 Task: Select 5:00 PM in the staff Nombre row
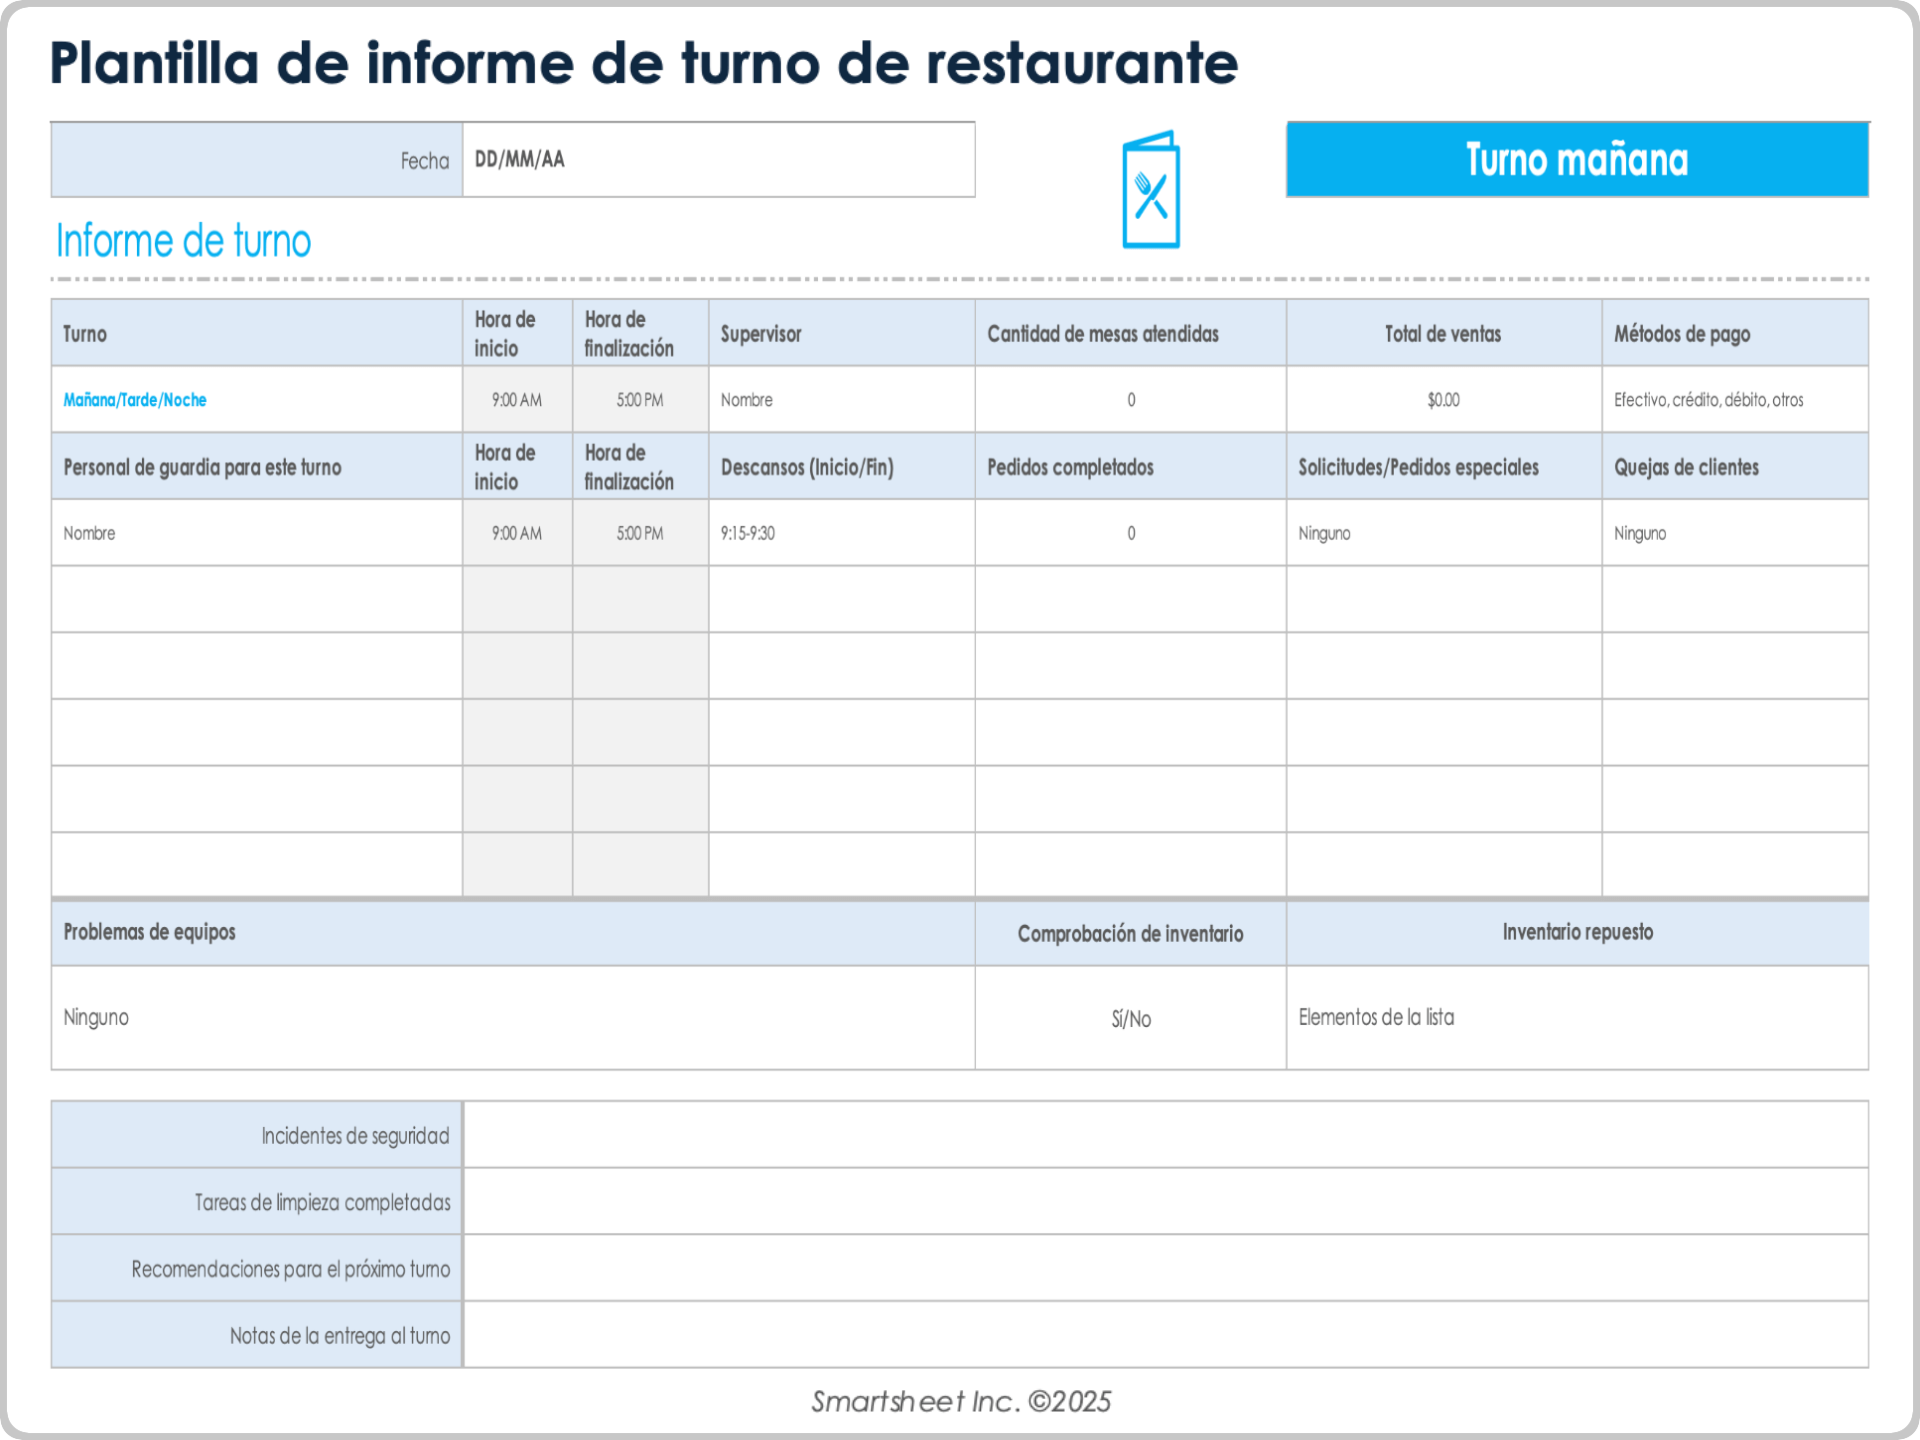640,533
